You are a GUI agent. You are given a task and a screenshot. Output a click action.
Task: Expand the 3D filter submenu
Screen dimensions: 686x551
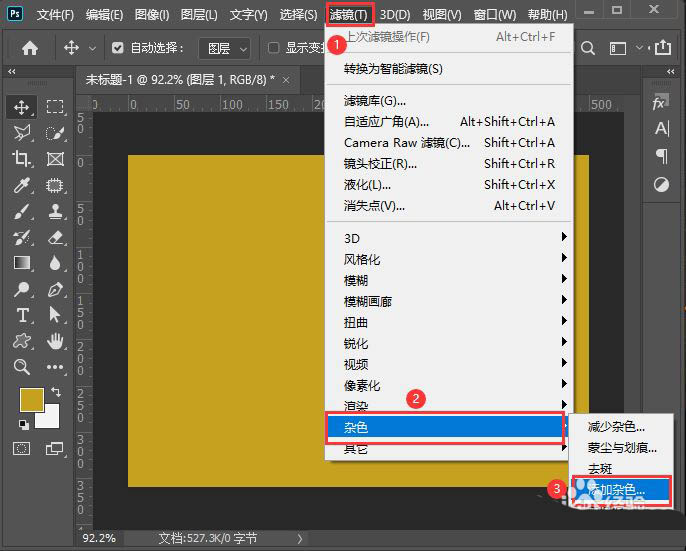point(449,238)
